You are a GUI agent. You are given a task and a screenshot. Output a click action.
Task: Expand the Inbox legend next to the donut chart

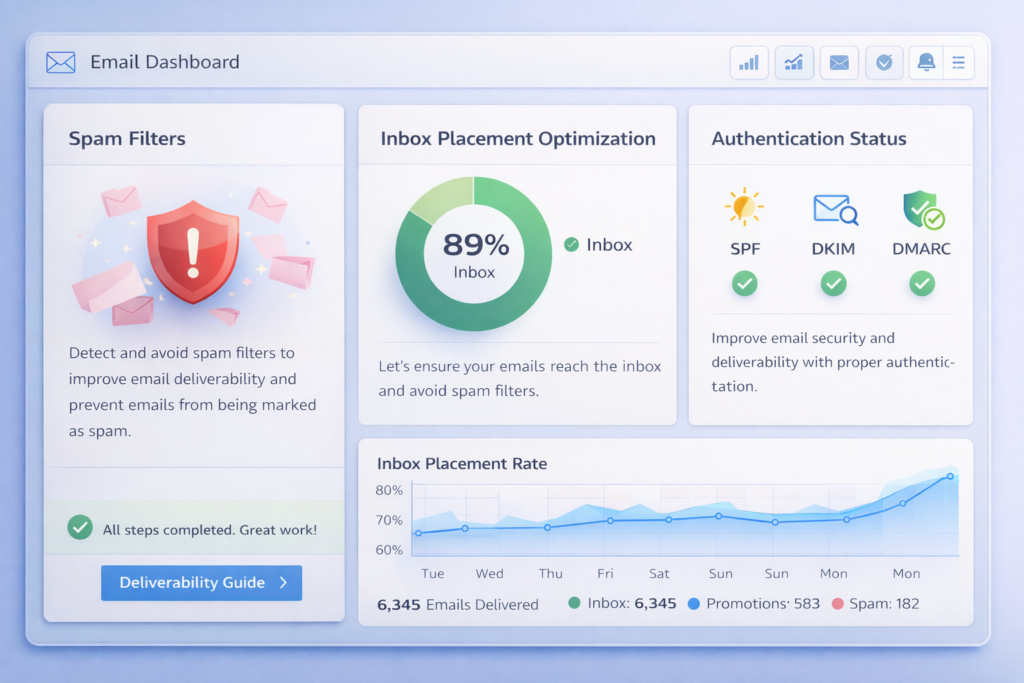click(597, 244)
